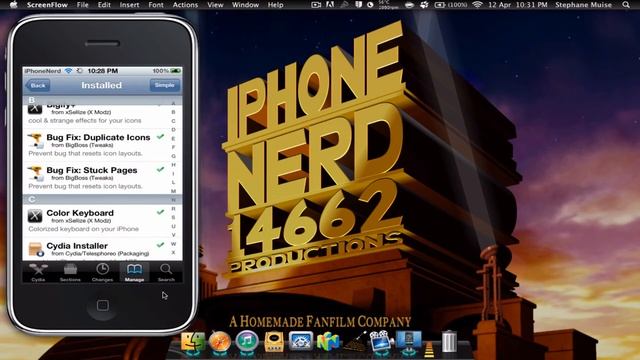This screenshot has width=640, height=360.
Task: Switch to the Sections tab
Action: point(70,273)
